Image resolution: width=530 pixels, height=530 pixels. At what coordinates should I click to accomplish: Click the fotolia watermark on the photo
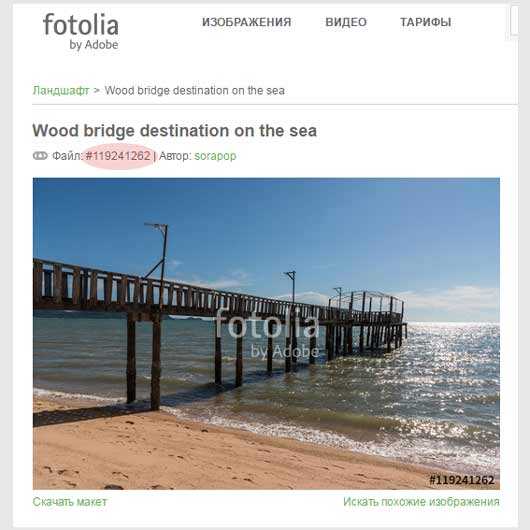click(x=267, y=333)
